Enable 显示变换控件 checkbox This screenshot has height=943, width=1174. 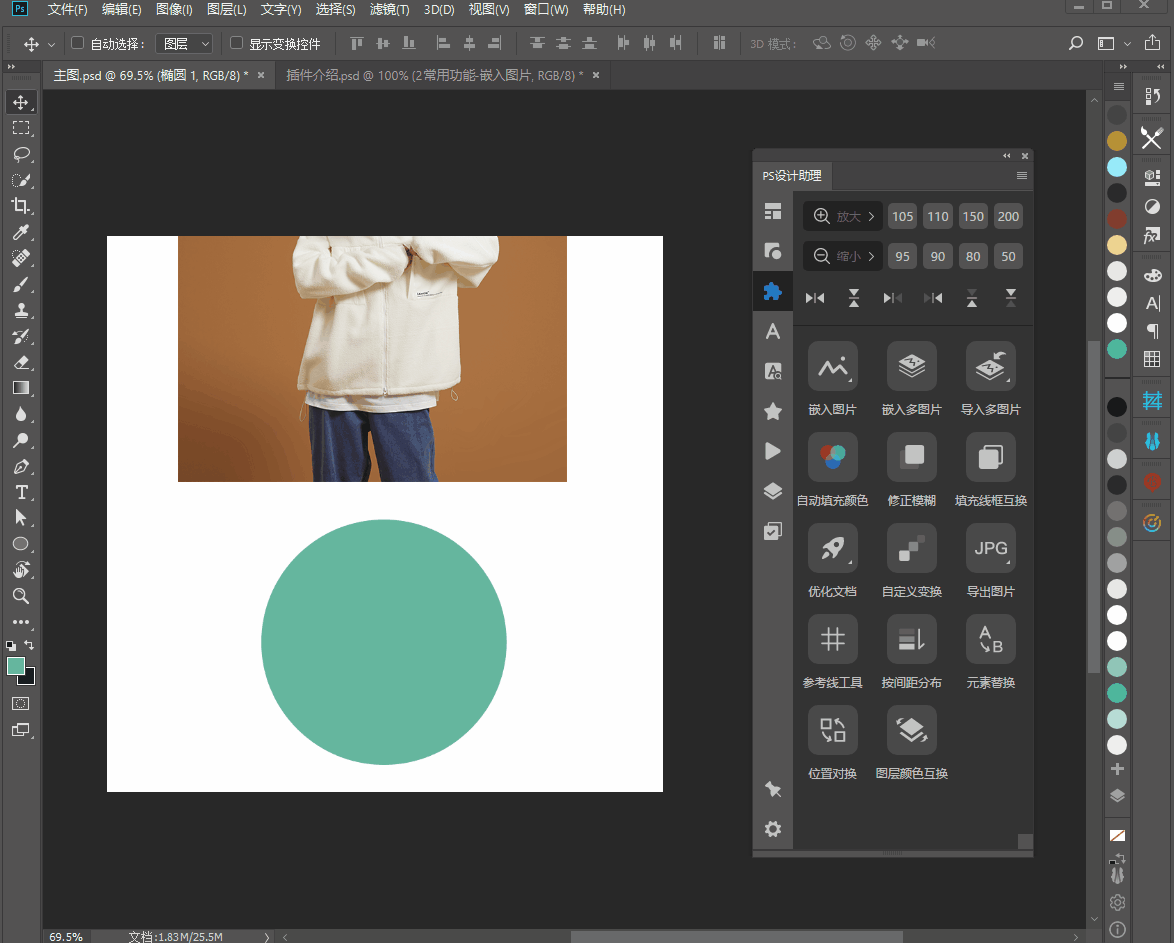[237, 43]
